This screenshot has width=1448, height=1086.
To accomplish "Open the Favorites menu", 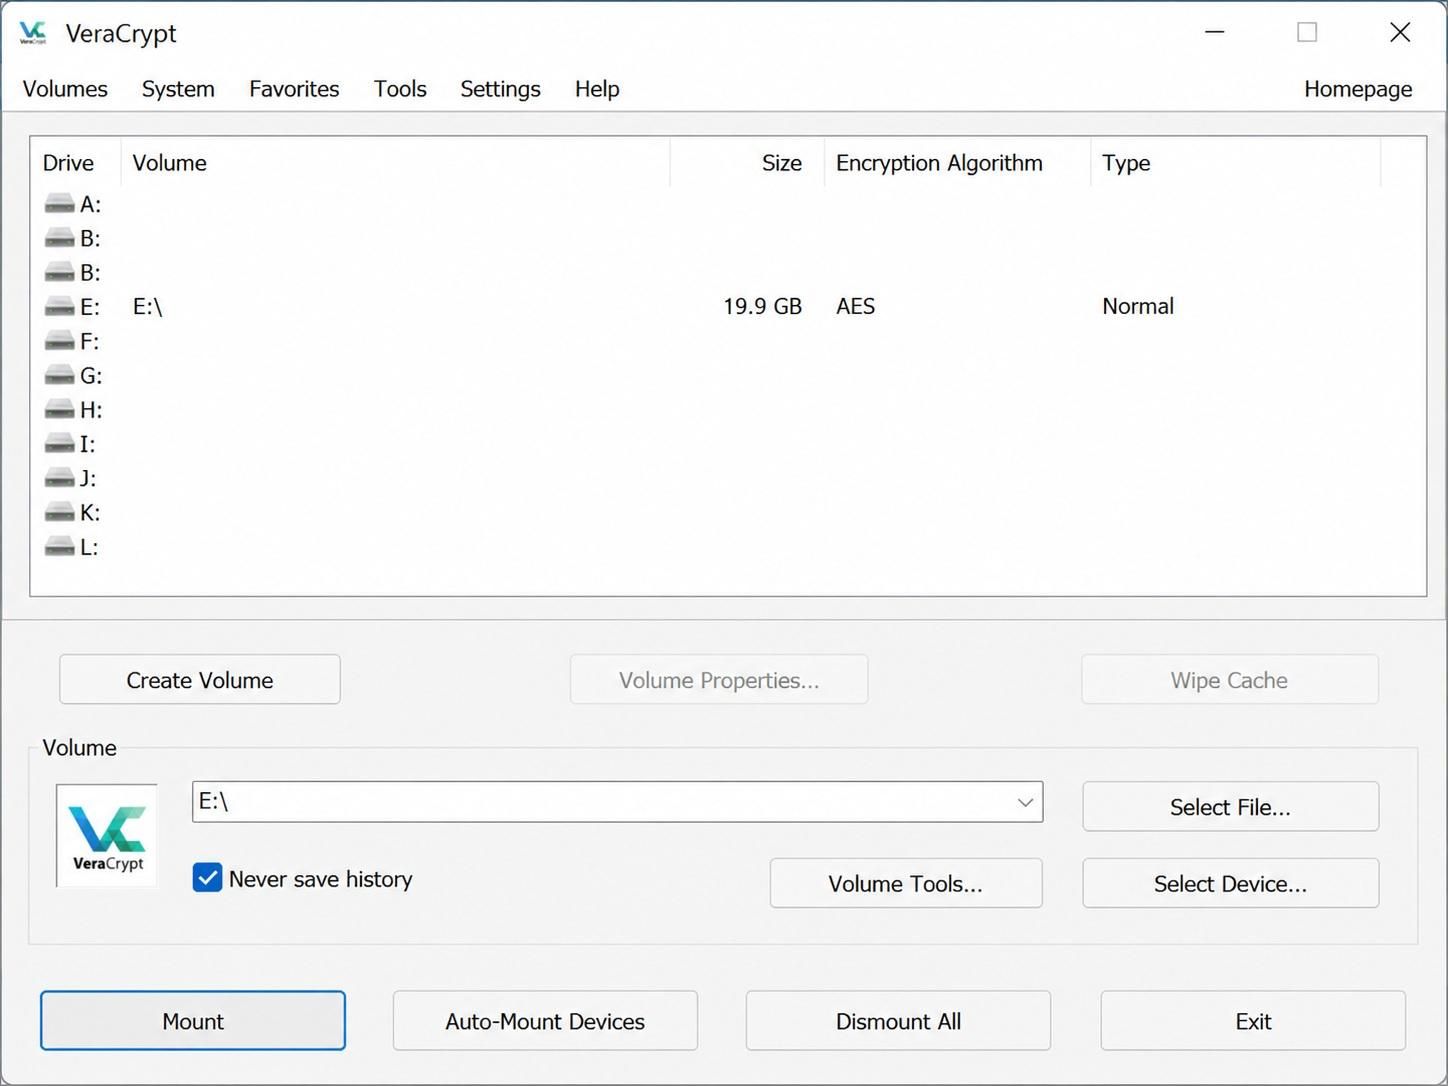I will 294,89.
